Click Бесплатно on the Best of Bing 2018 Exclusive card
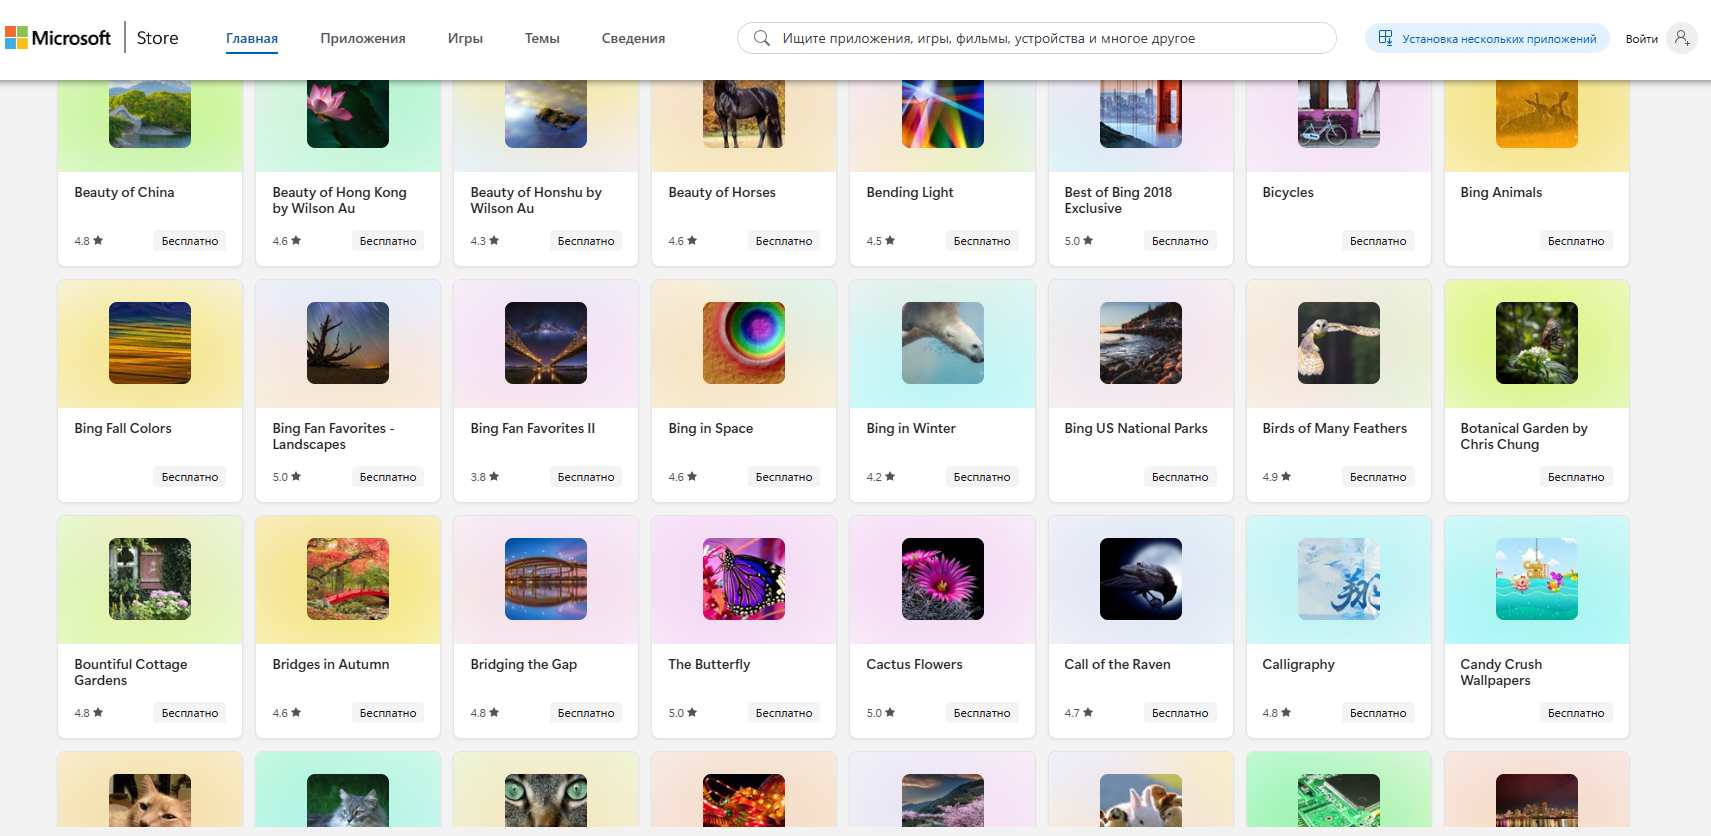 click(x=1180, y=241)
